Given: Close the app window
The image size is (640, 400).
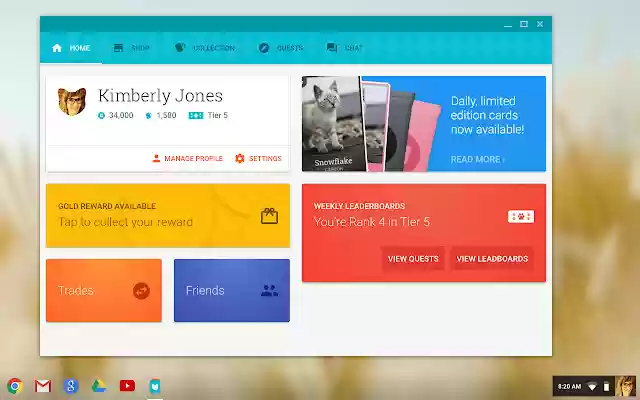Looking at the screenshot, I should [x=540, y=24].
